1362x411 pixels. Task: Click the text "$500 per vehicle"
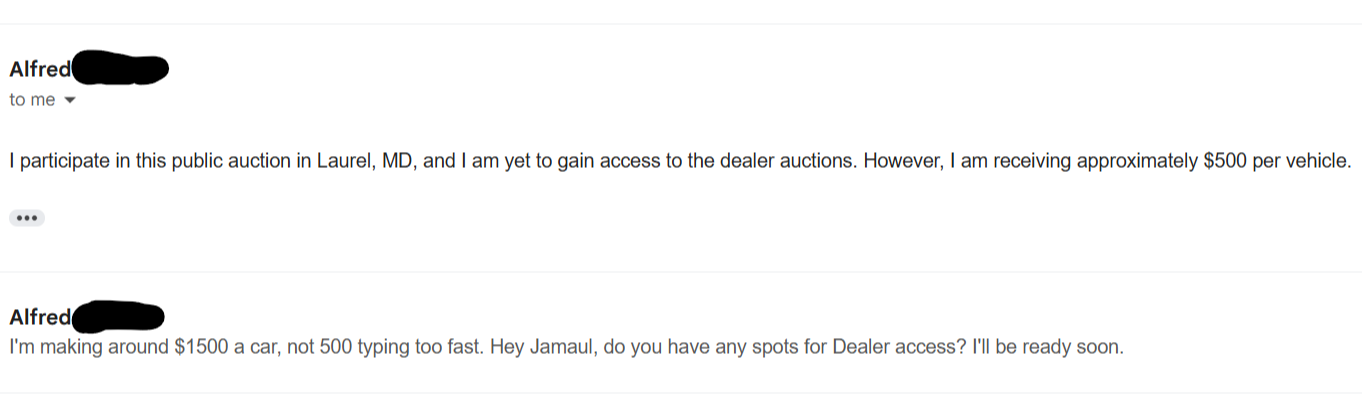tap(1278, 161)
